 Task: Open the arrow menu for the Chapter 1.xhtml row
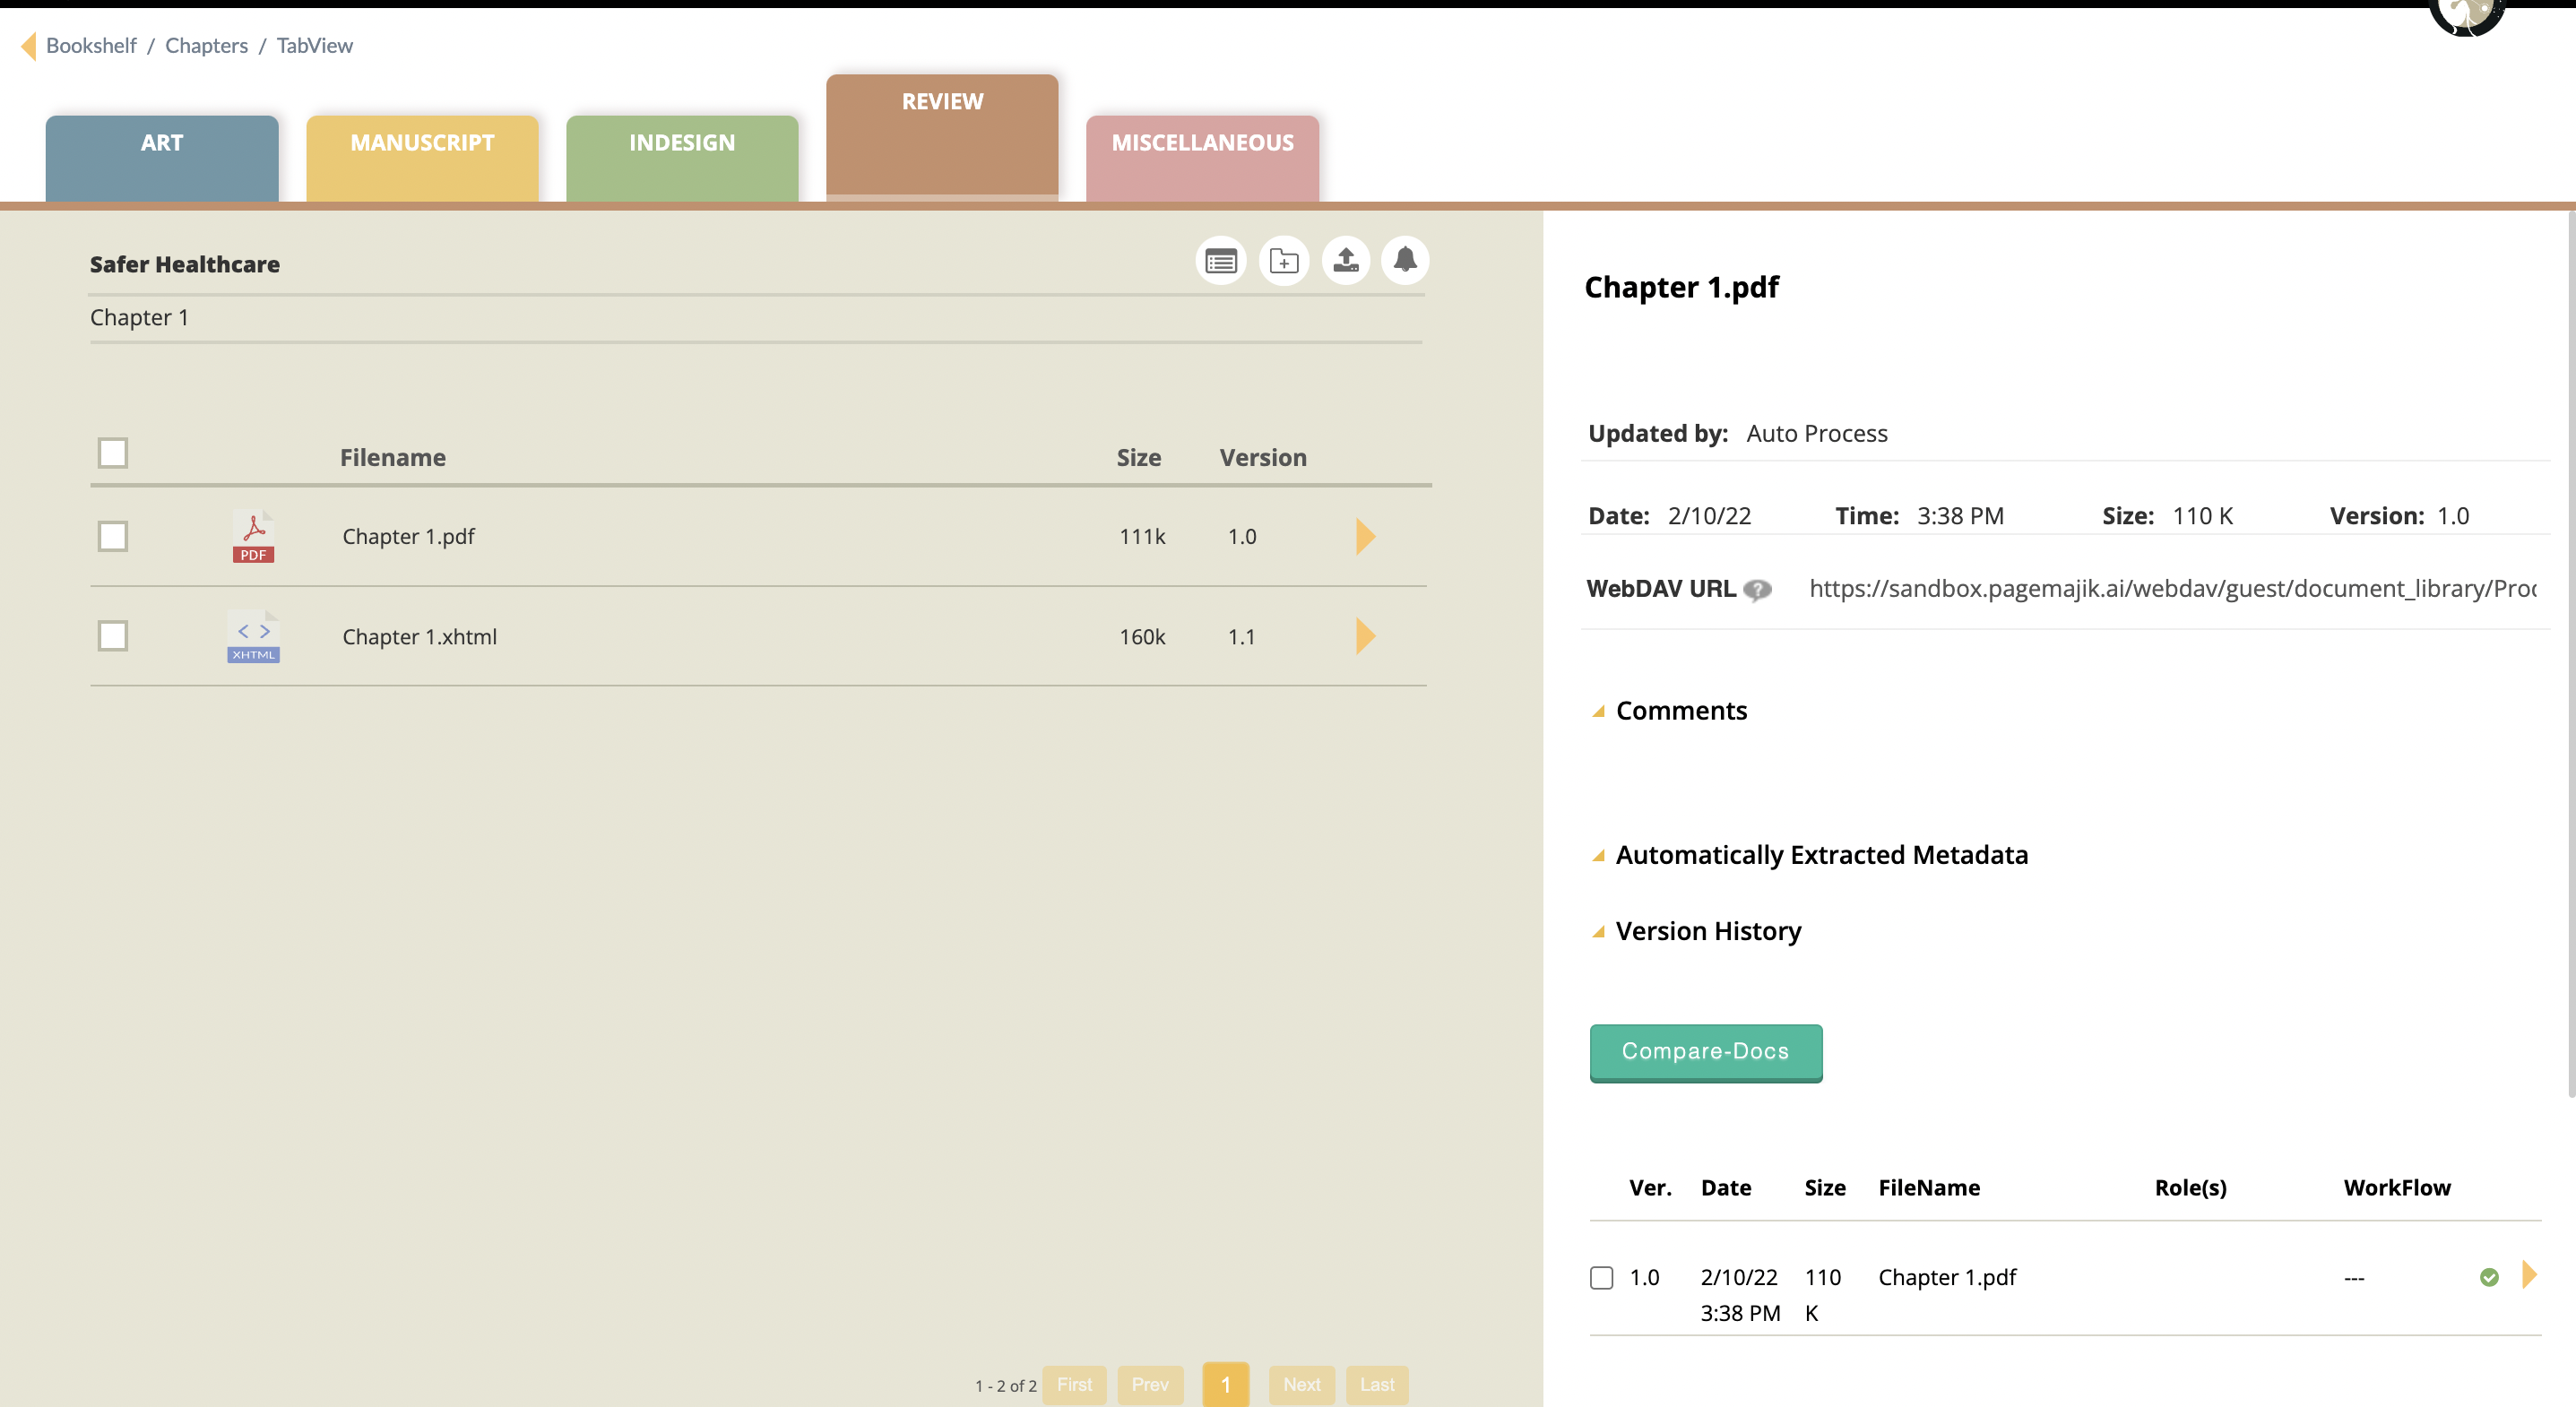(1365, 637)
